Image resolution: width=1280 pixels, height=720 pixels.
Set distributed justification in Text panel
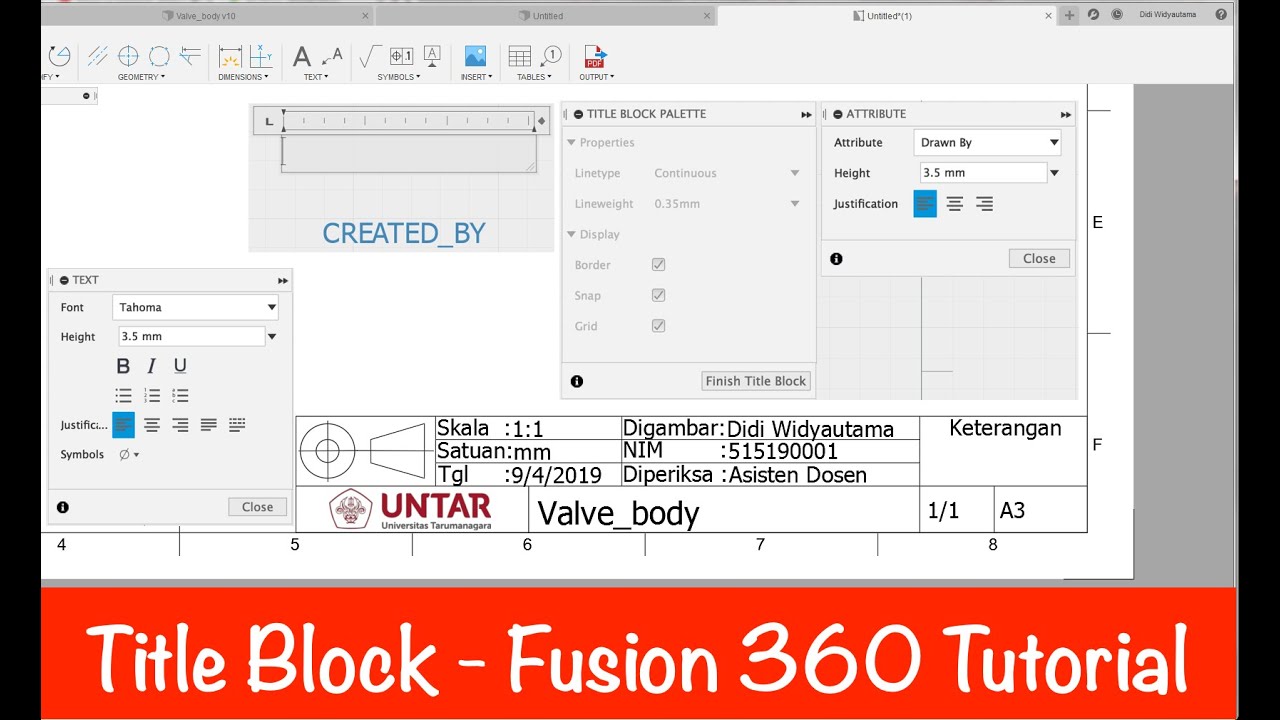click(237, 425)
